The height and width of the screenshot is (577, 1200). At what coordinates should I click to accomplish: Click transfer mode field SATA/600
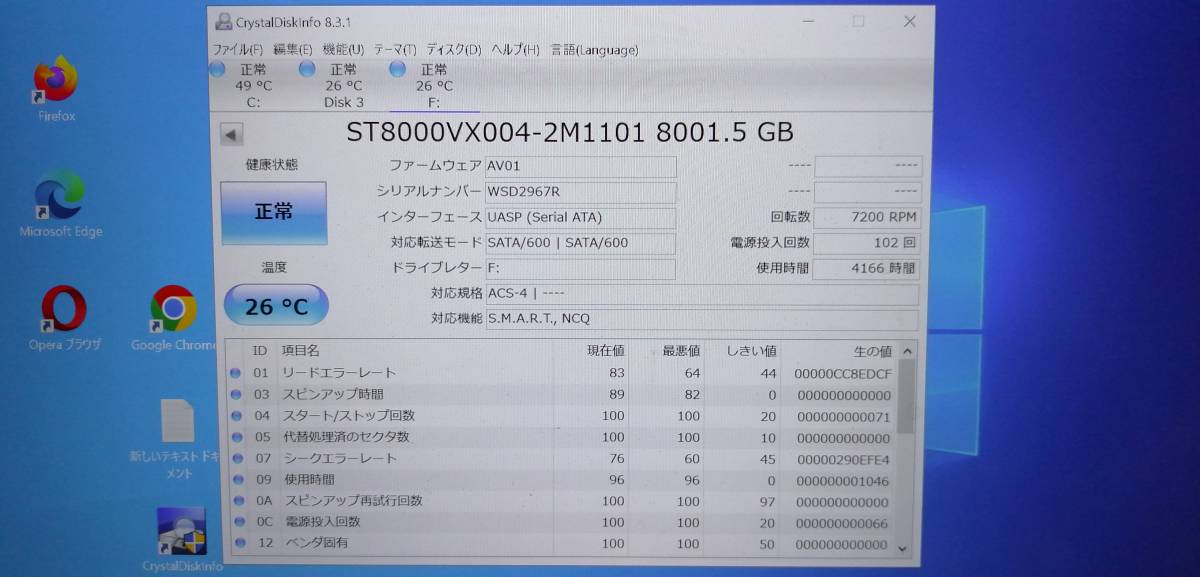click(580, 243)
